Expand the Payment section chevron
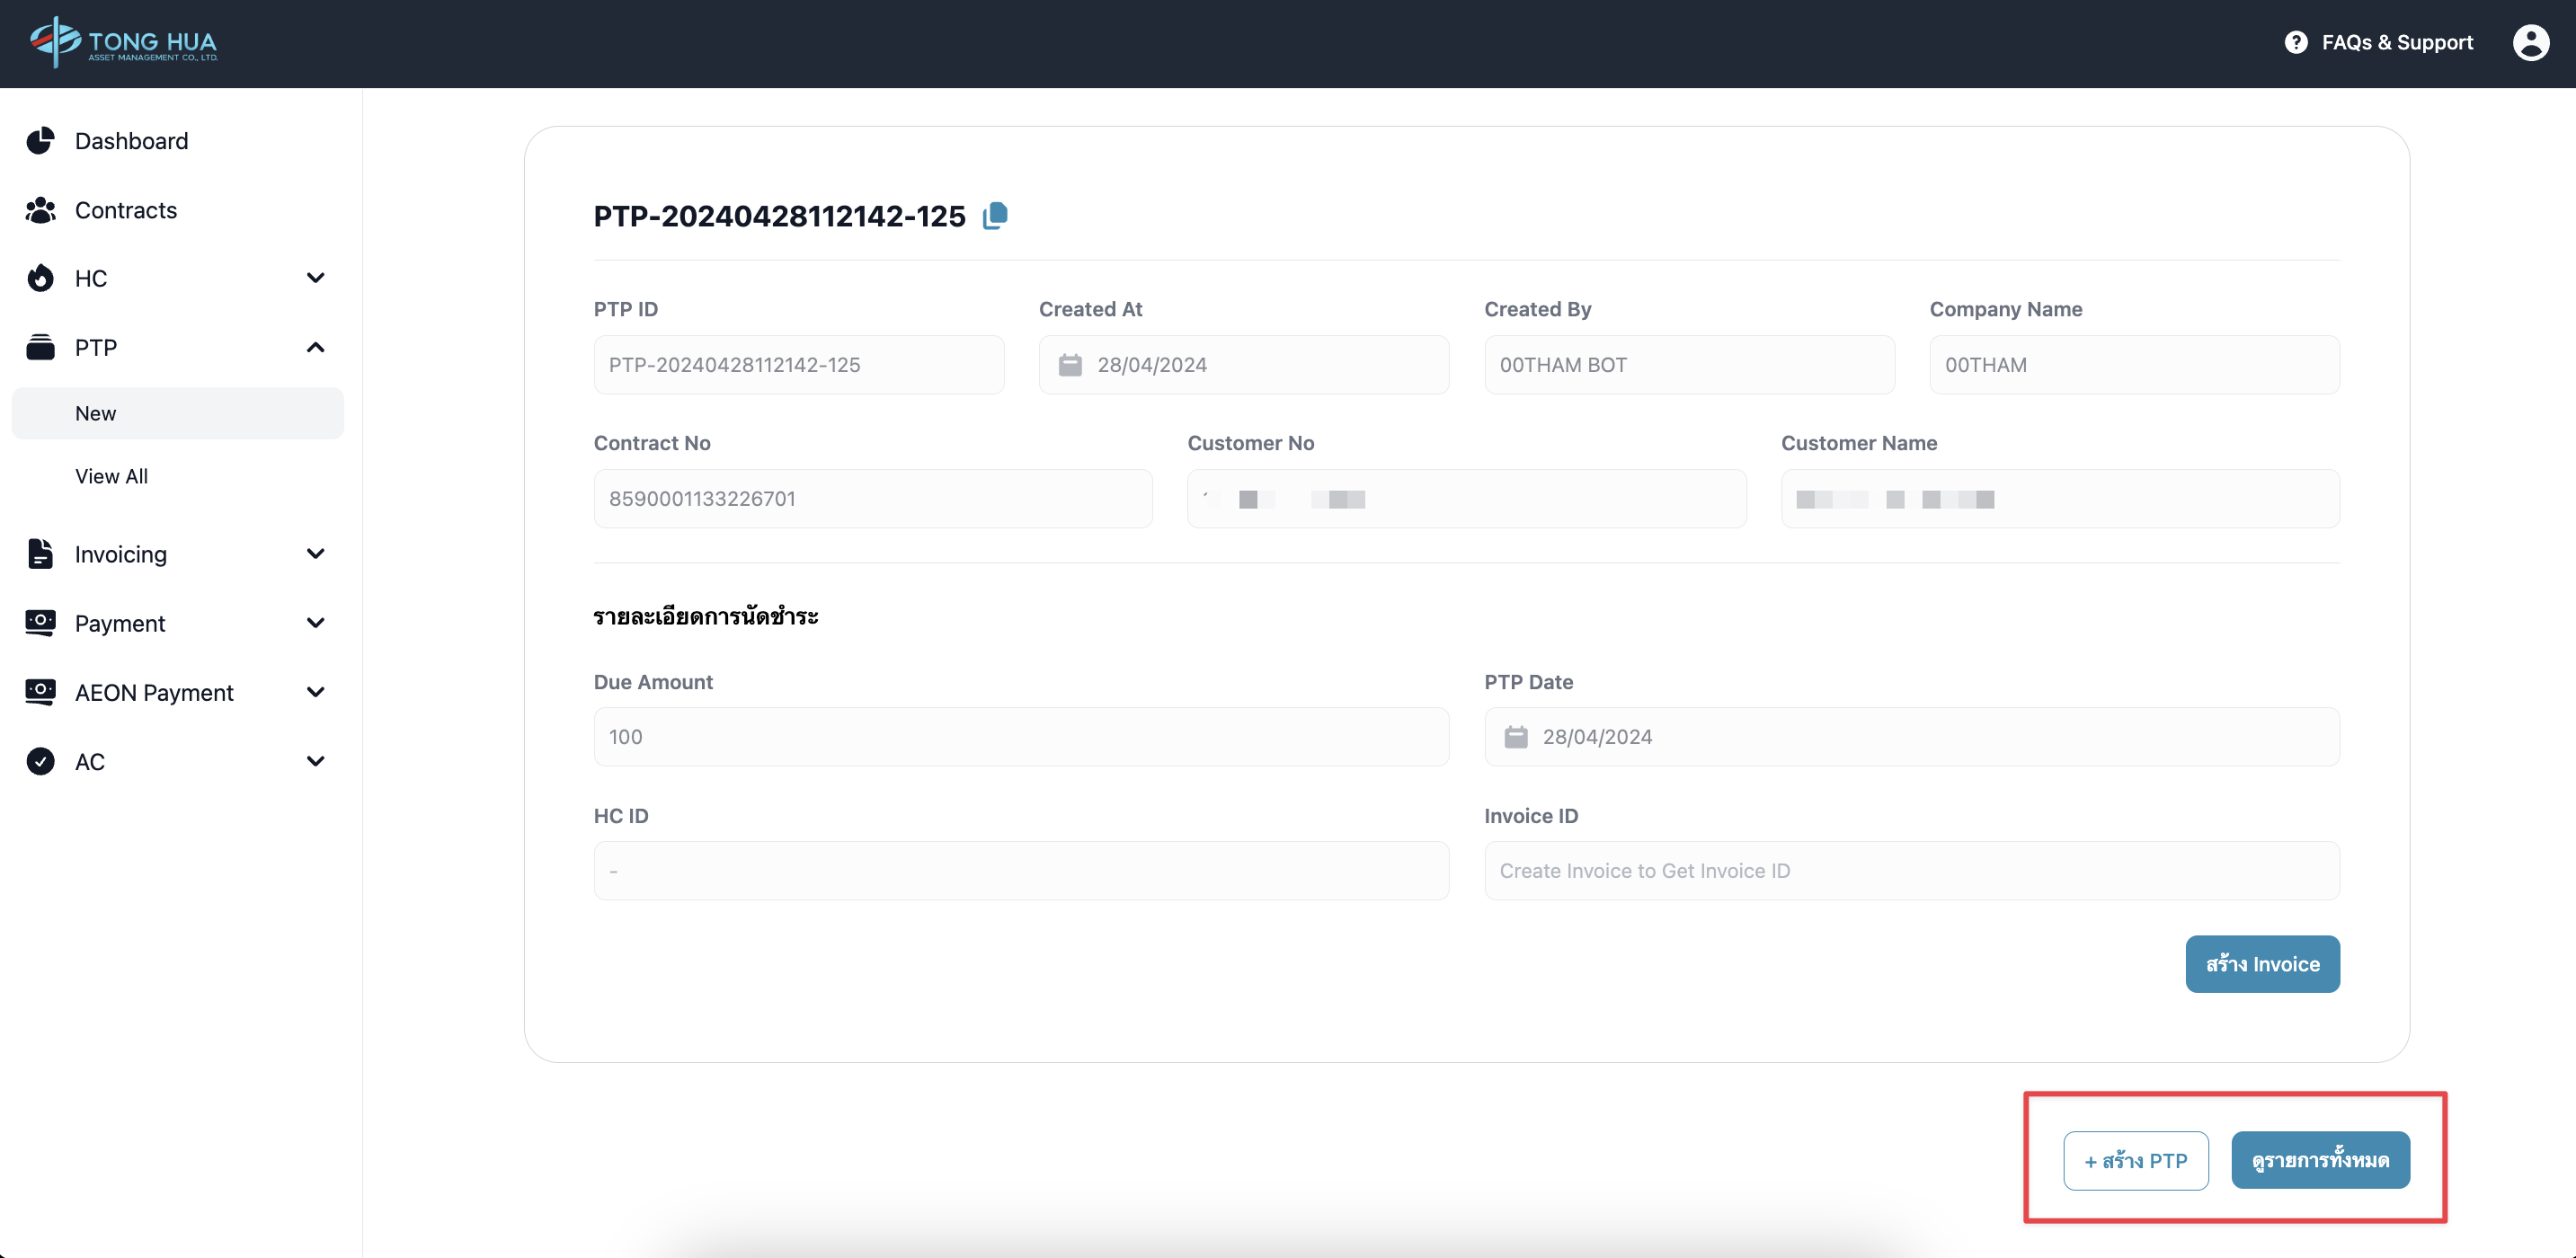The width and height of the screenshot is (2576, 1258). 315,623
